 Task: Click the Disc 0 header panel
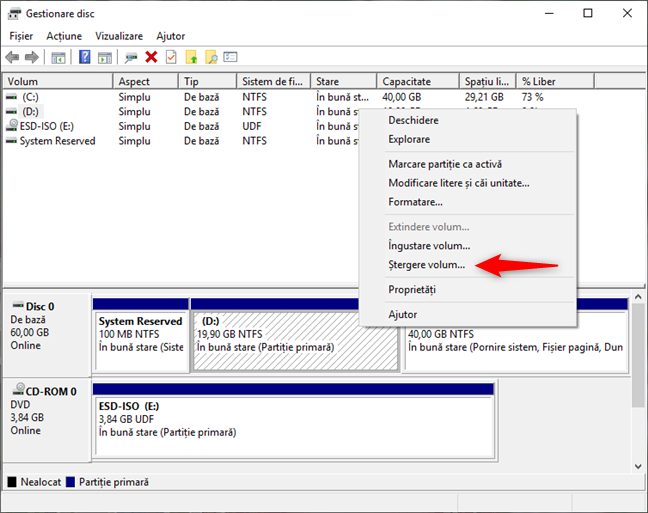47,334
